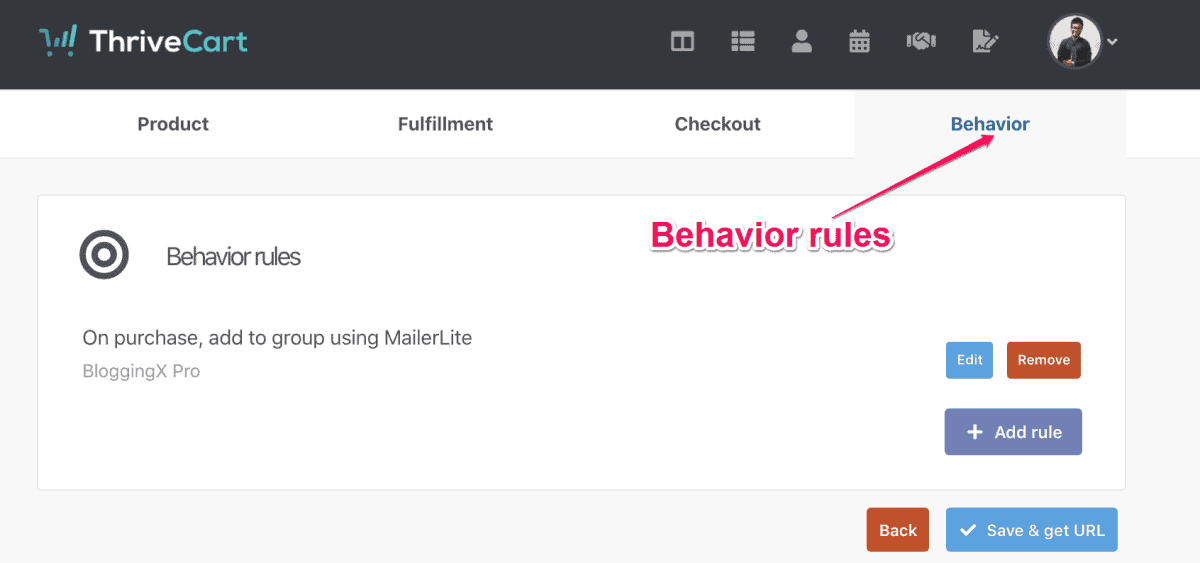Open the affiliates handshake icon
Screen dimensions: 1200x563
coord(921,41)
